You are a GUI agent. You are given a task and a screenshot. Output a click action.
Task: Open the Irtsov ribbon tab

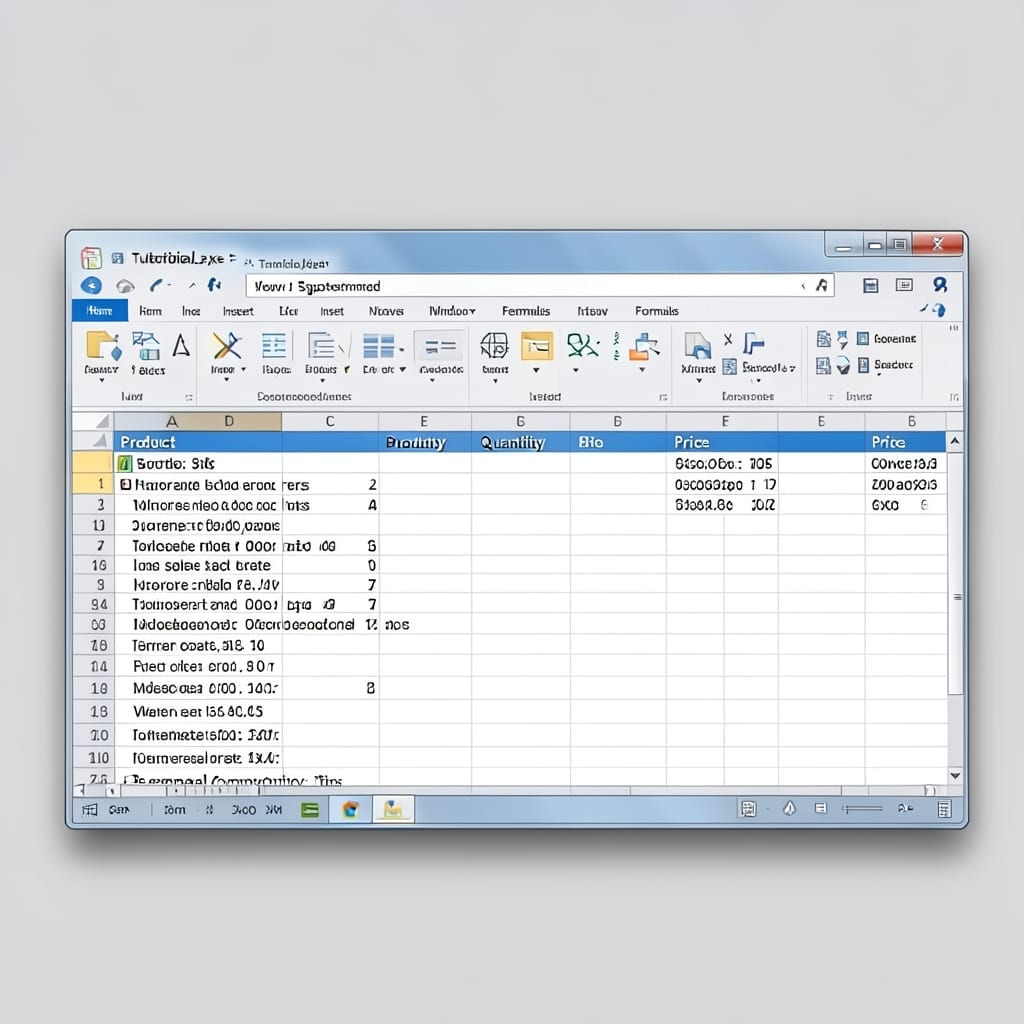click(x=592, y=312)
